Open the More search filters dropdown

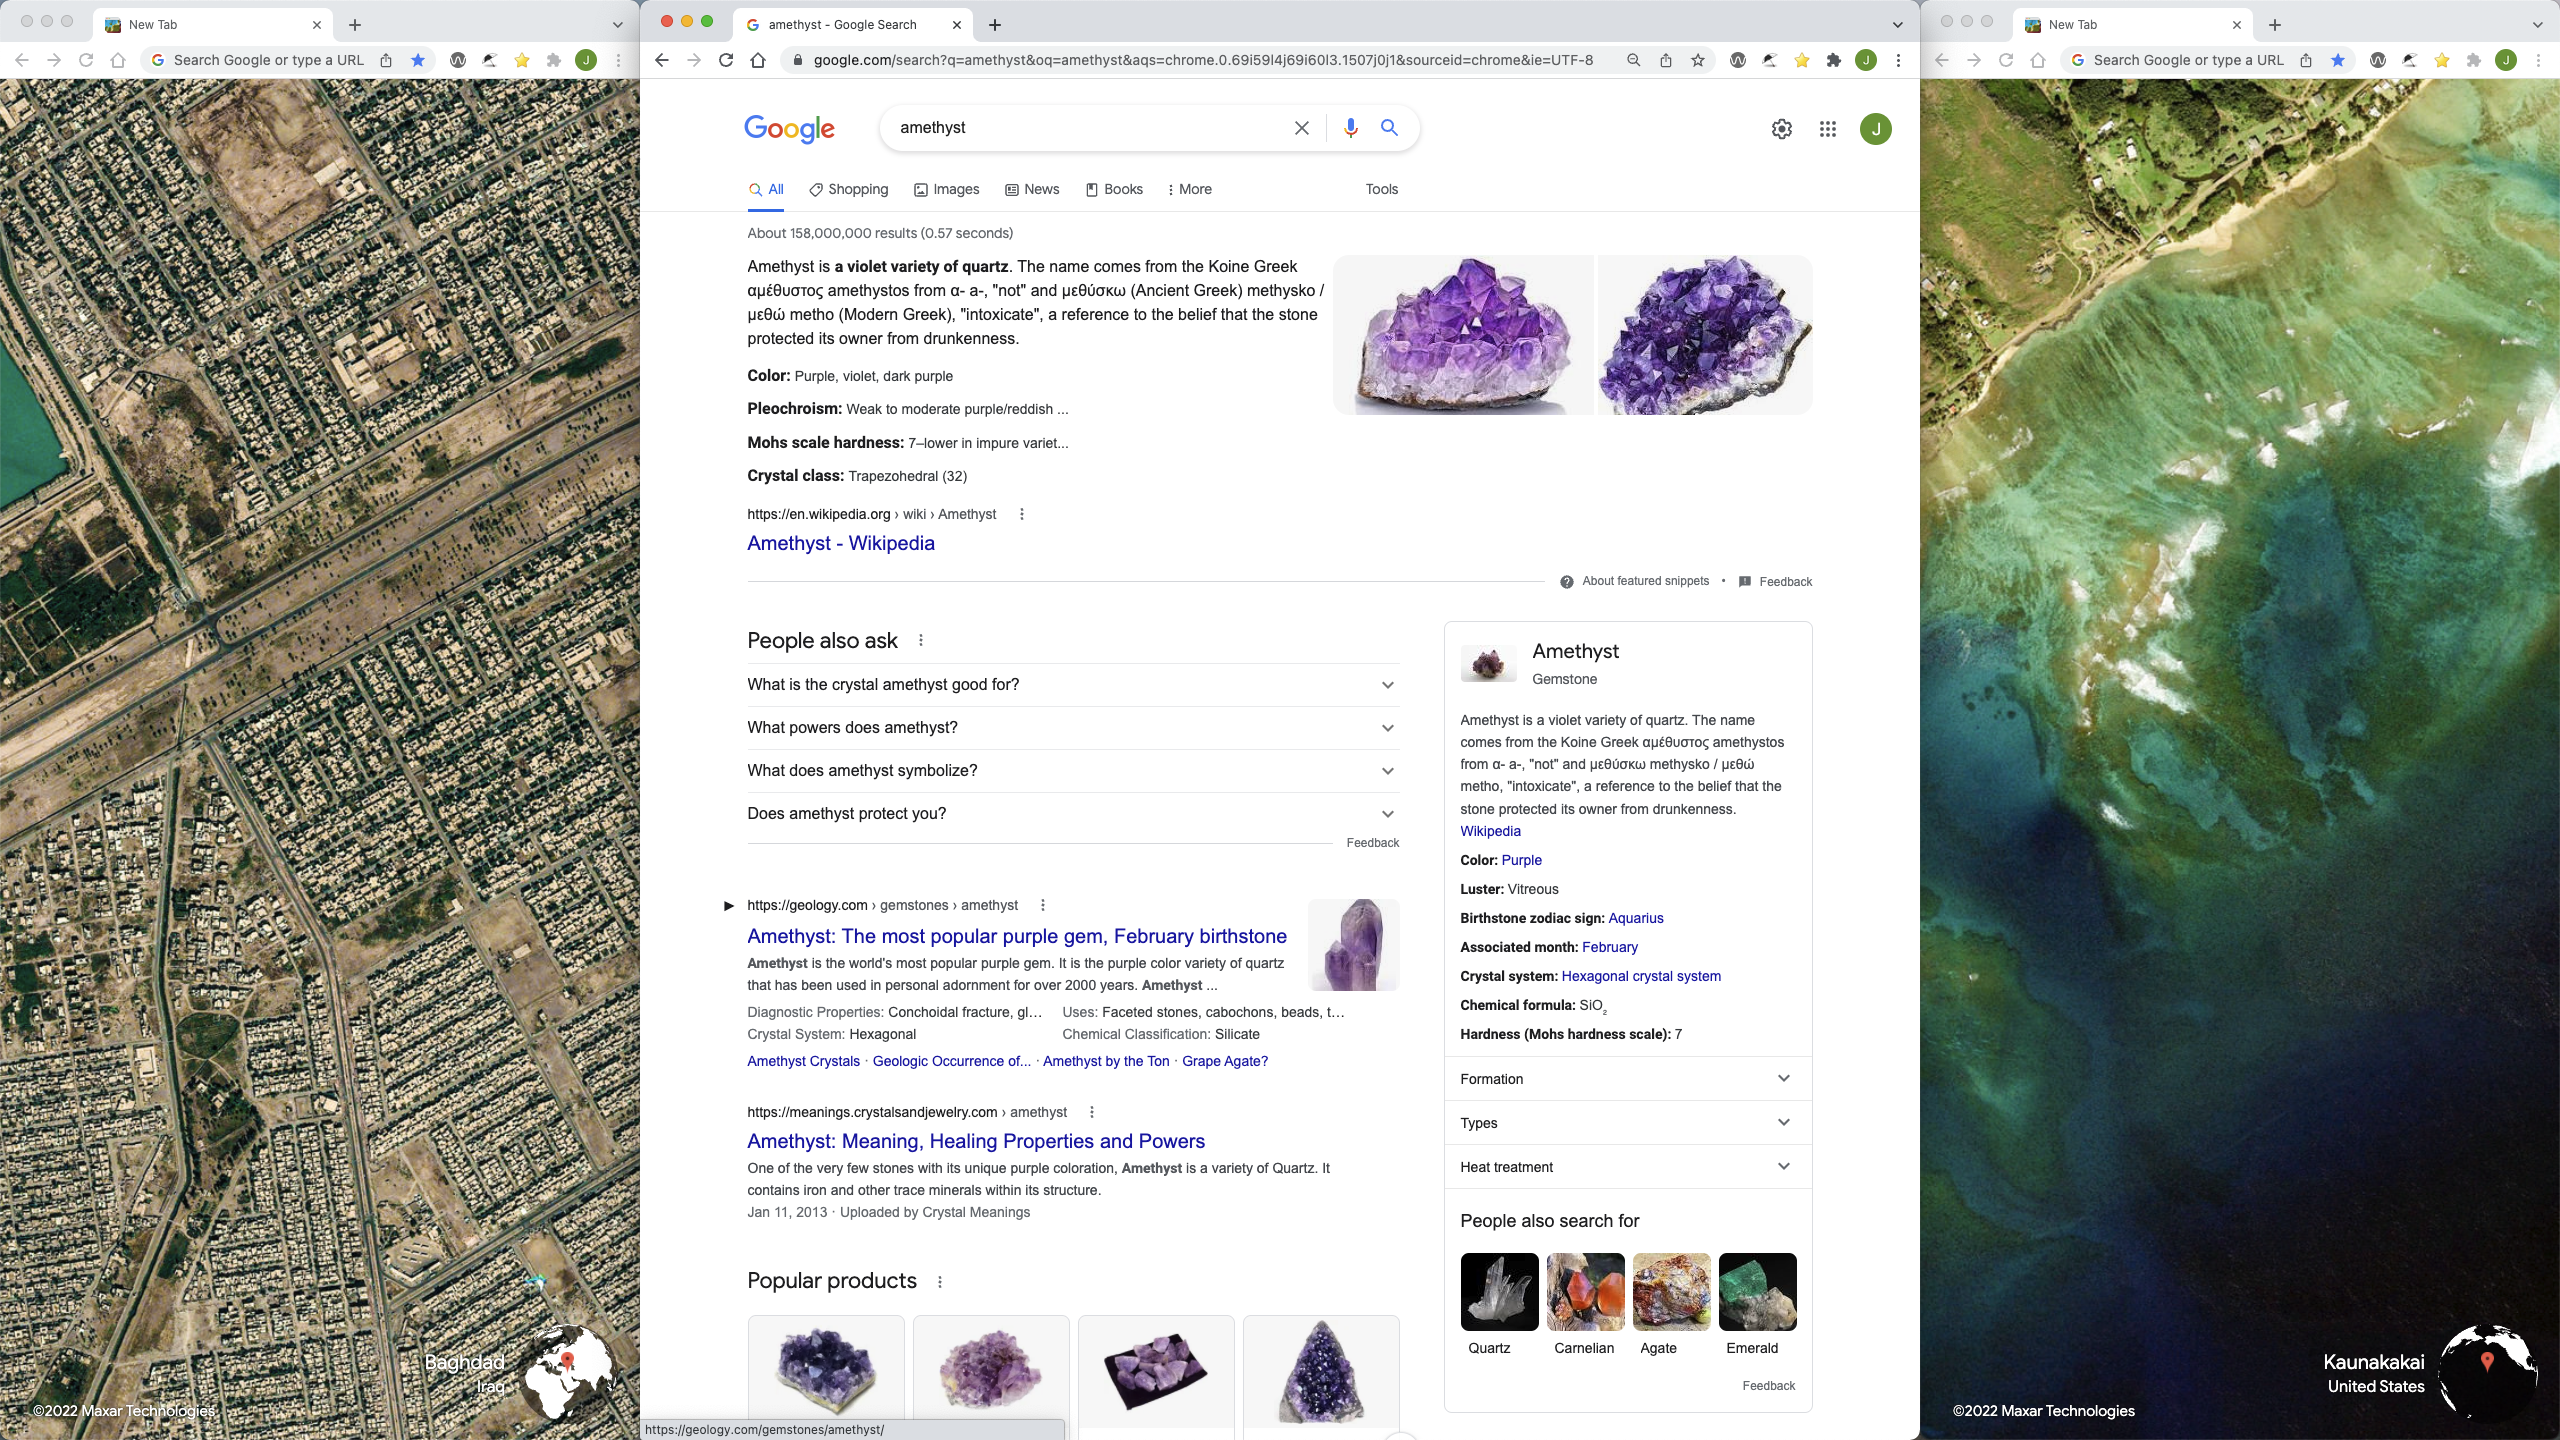point(1189,189)
